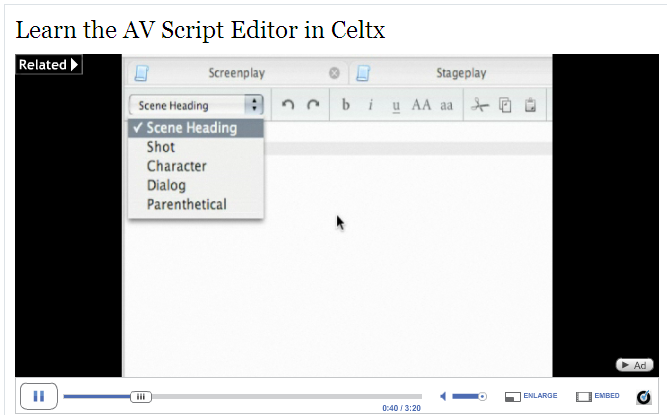Click the enlarge screen icon

513,396
